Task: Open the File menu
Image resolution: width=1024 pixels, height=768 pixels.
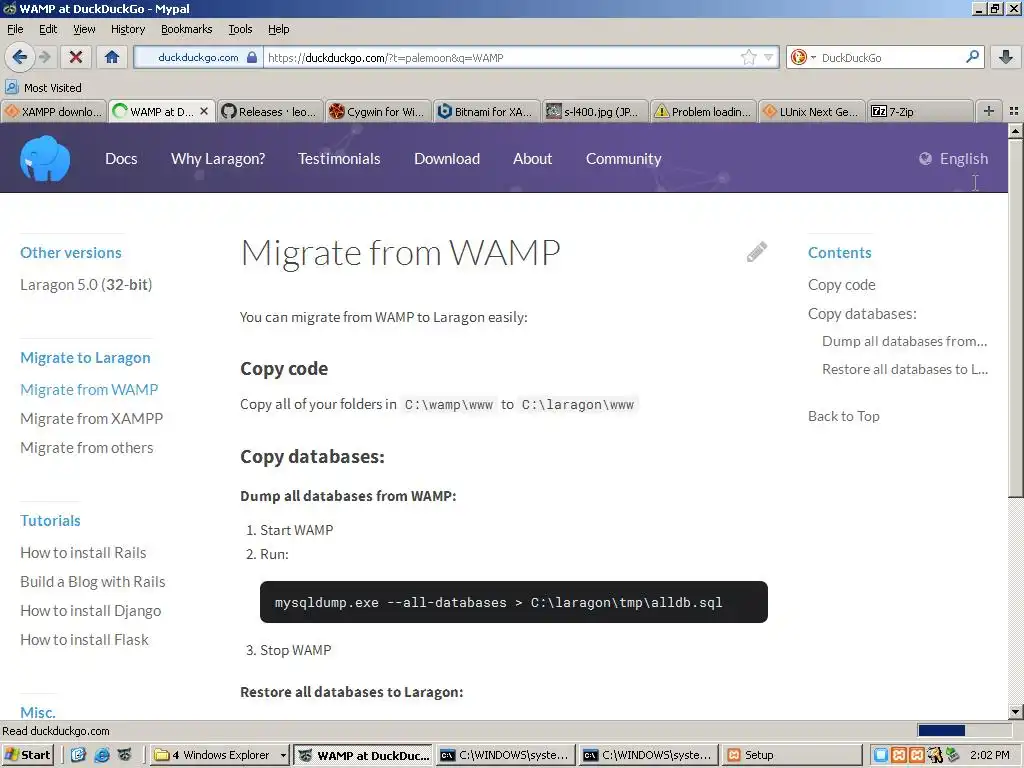Action: (x=15, y=29)
